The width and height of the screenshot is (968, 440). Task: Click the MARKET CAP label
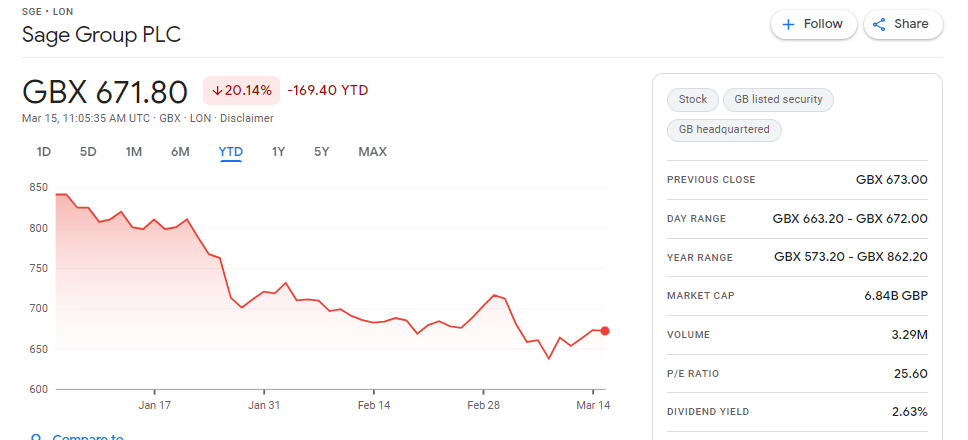click(x=701, y=296)
